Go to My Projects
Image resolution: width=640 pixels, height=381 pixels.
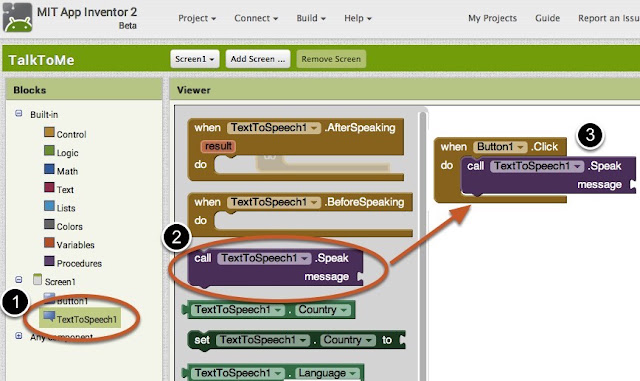(x=492, y=18)
